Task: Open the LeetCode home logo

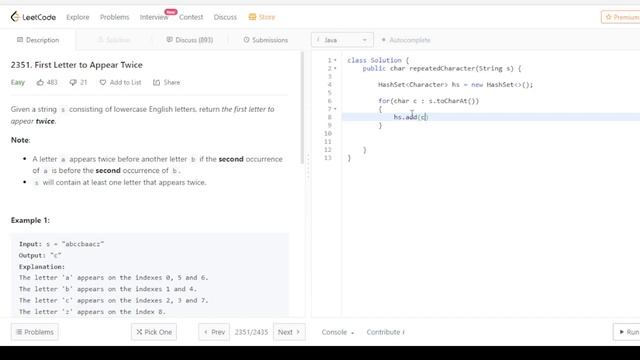Action: pyautogui.click(x=33, y=17)
